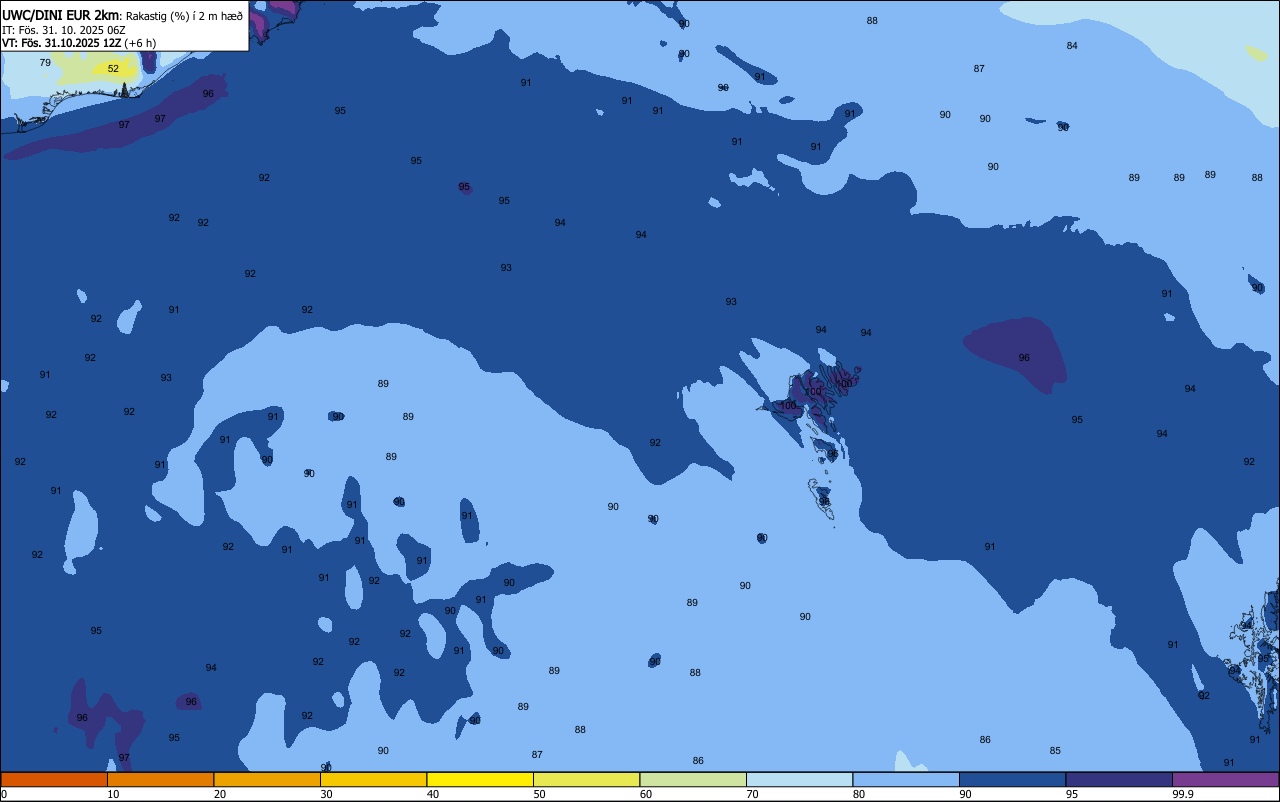The width and height of the screenshot is (1280, 802).
Task: Click the purple above-99.9 legend swatch
Action: point(1225,779)
